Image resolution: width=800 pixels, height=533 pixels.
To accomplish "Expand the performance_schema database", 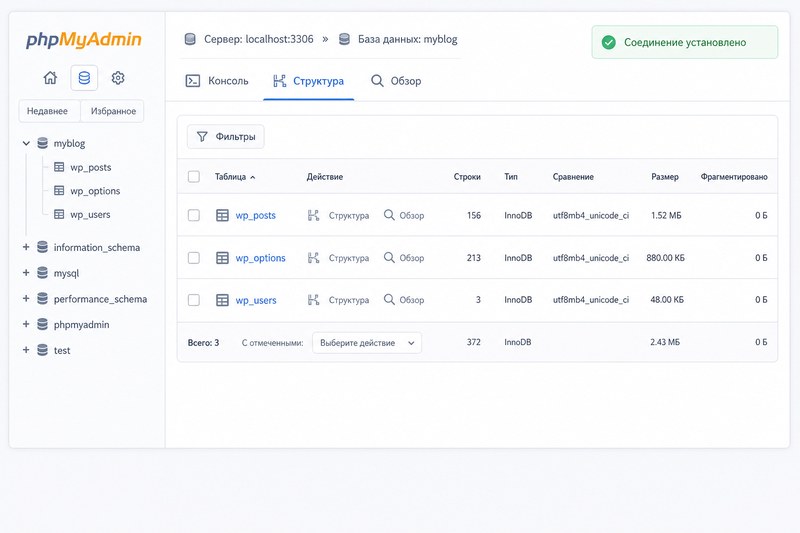I will (x=26, y=298).
